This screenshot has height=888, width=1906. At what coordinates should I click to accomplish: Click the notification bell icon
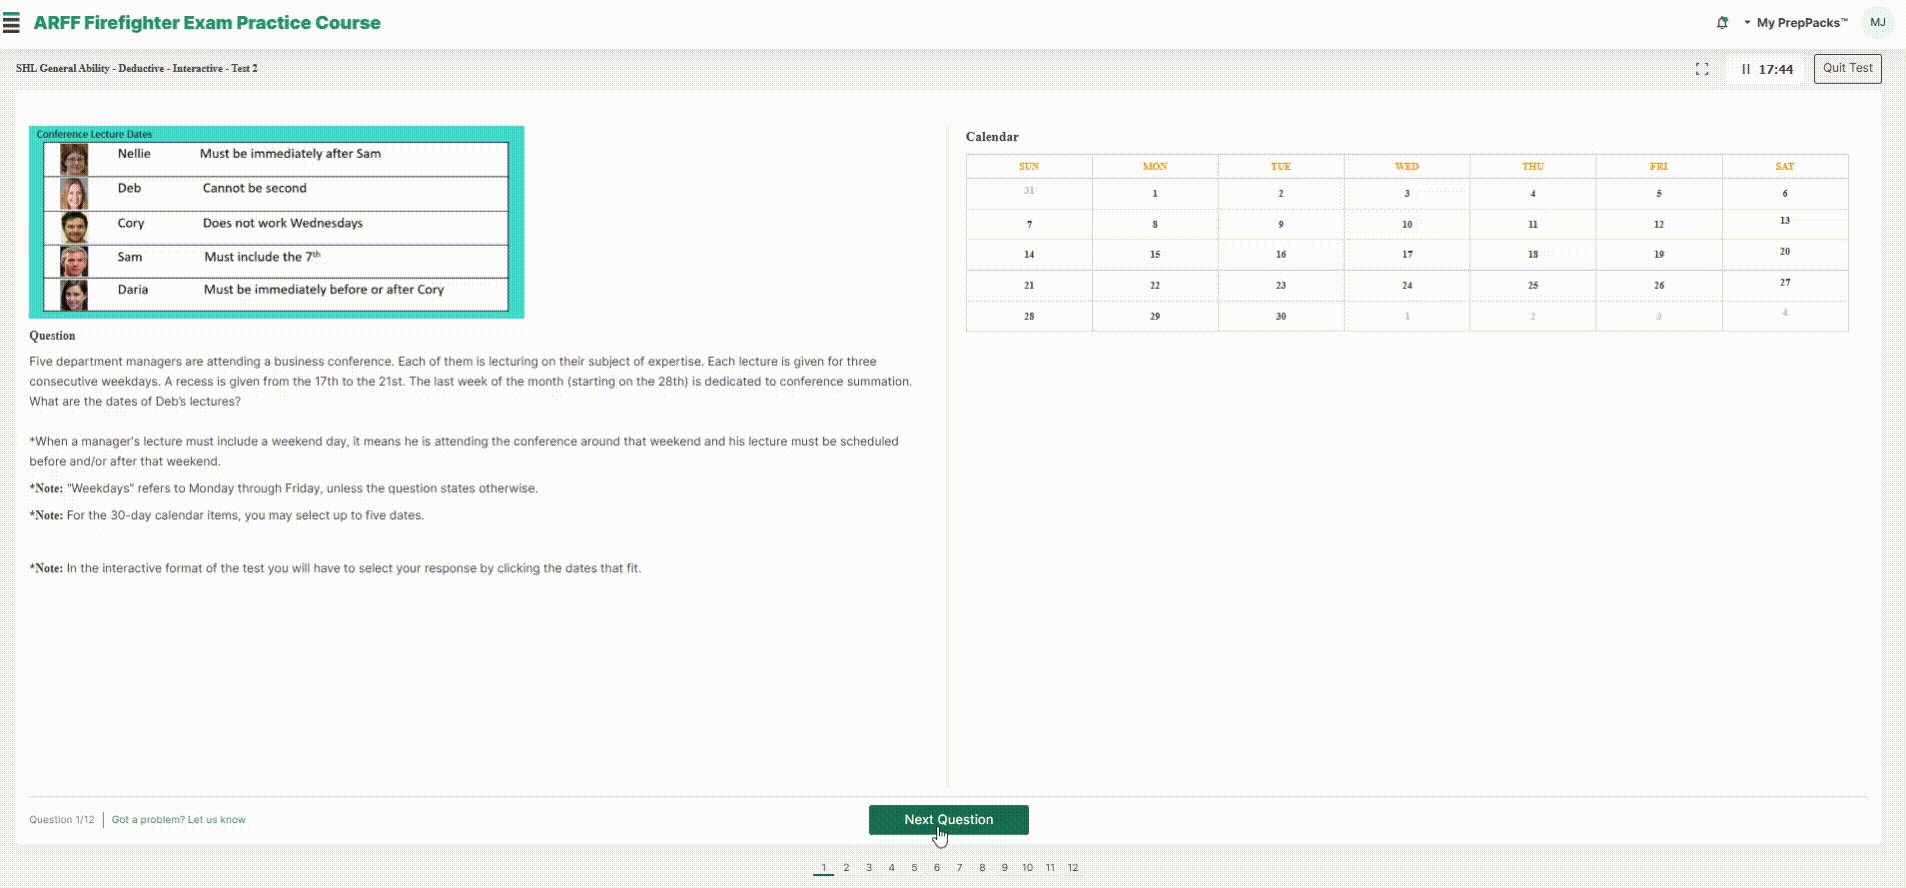click(x=1722, y=23)
